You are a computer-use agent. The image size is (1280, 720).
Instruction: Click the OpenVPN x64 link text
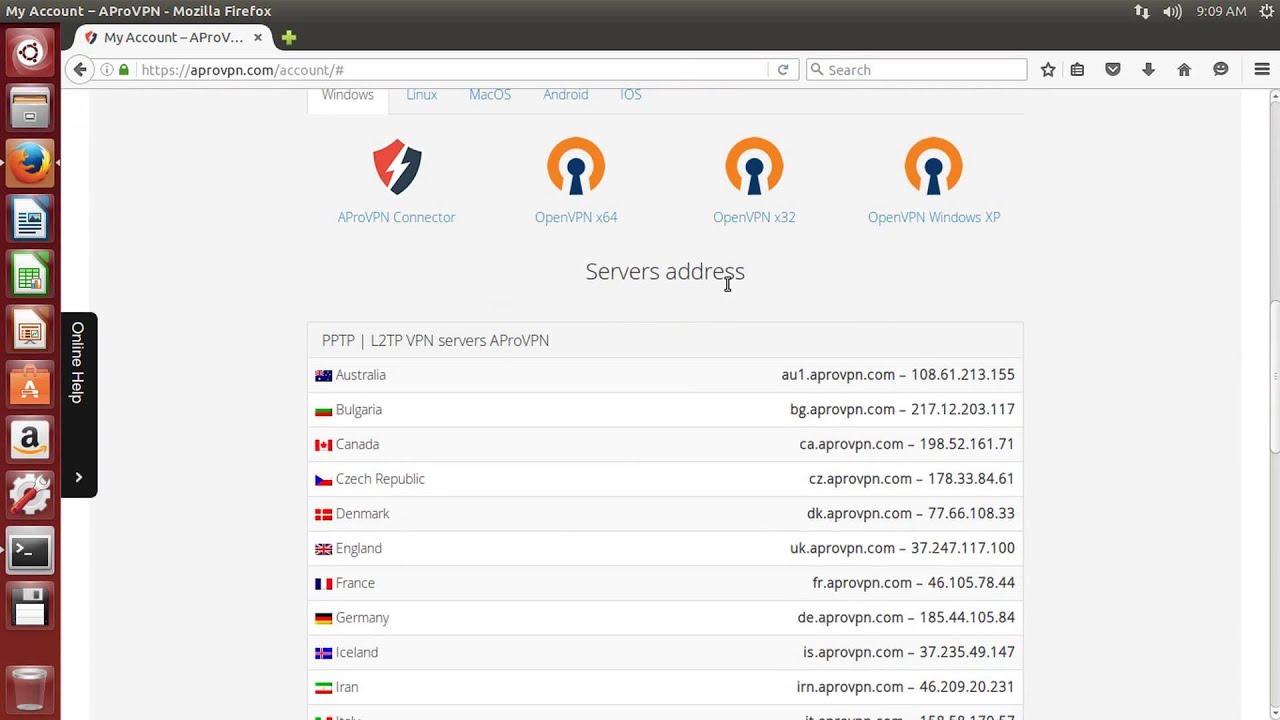click(576, 217)
